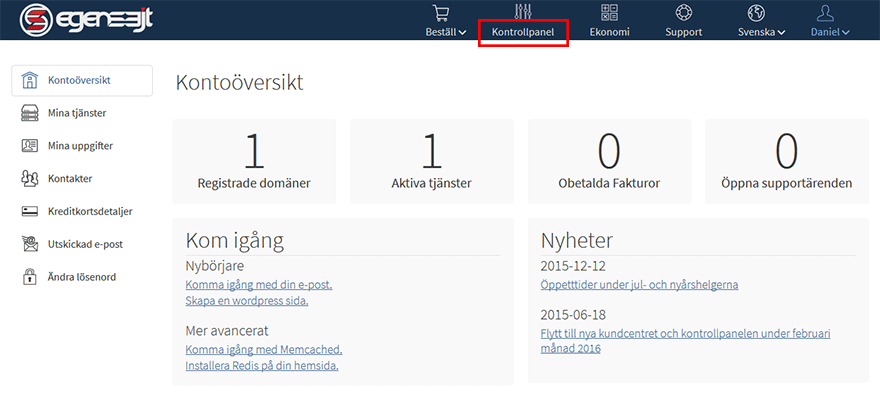Click the envelope icon beside Utskickad e-post
The height and width of the screenshot is (393, 880).
29,245
